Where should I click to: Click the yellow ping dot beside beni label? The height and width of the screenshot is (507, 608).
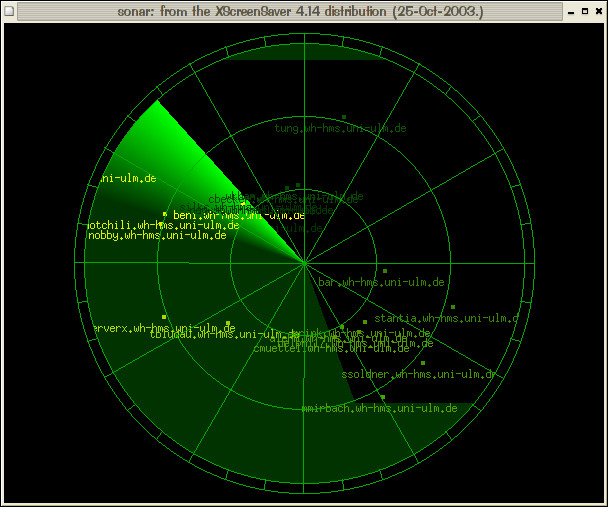165,214
